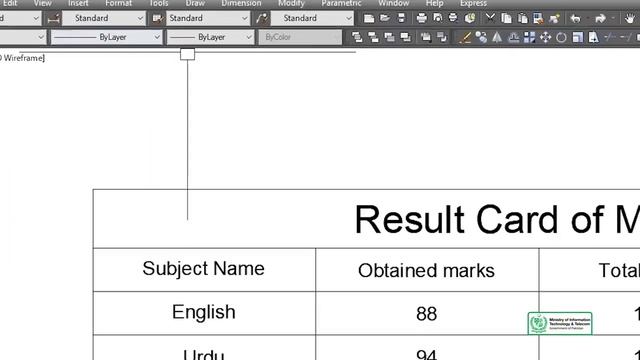Click the Publish icon
The height and width of the screenshot is (360, 640).
point(453,18)
